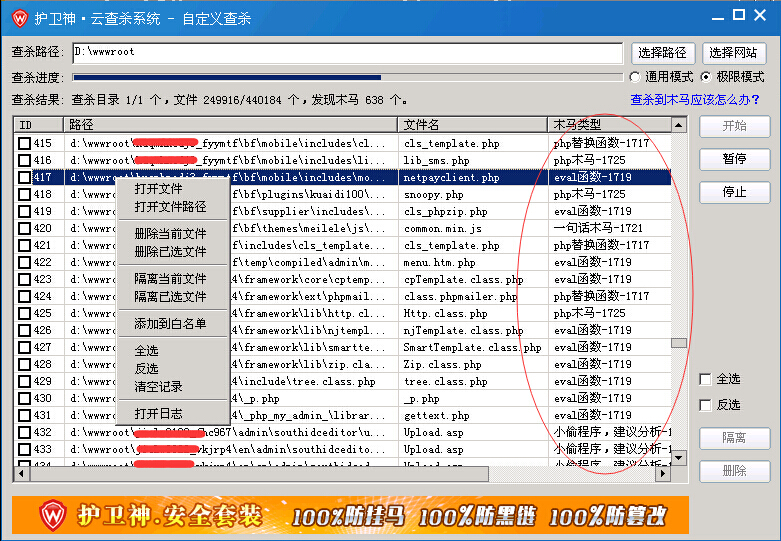Choose 隔离已选文件 from context menu

coord(170,297)
